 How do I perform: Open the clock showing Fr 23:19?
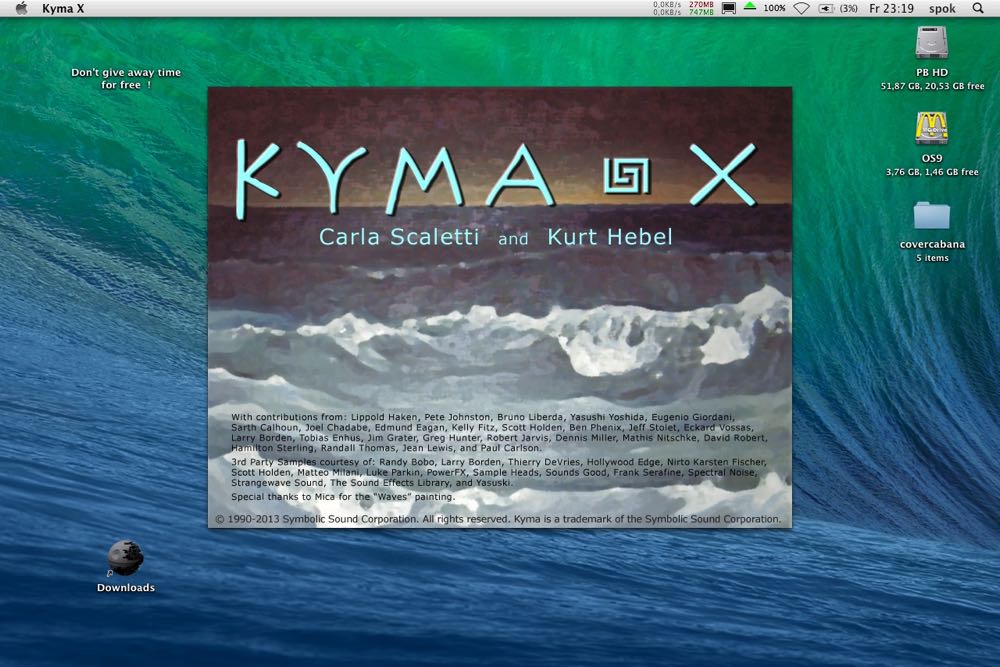[891, 8]
